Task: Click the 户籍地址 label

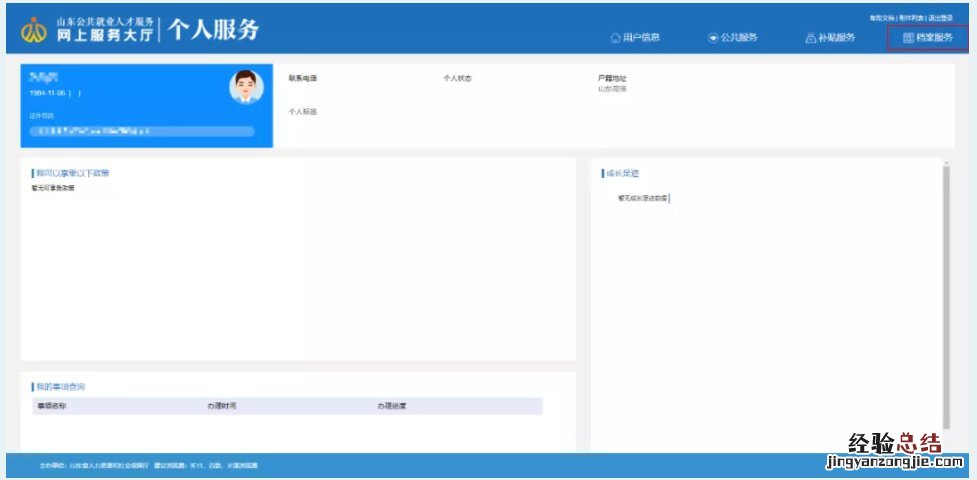Action: coord(612,79)
